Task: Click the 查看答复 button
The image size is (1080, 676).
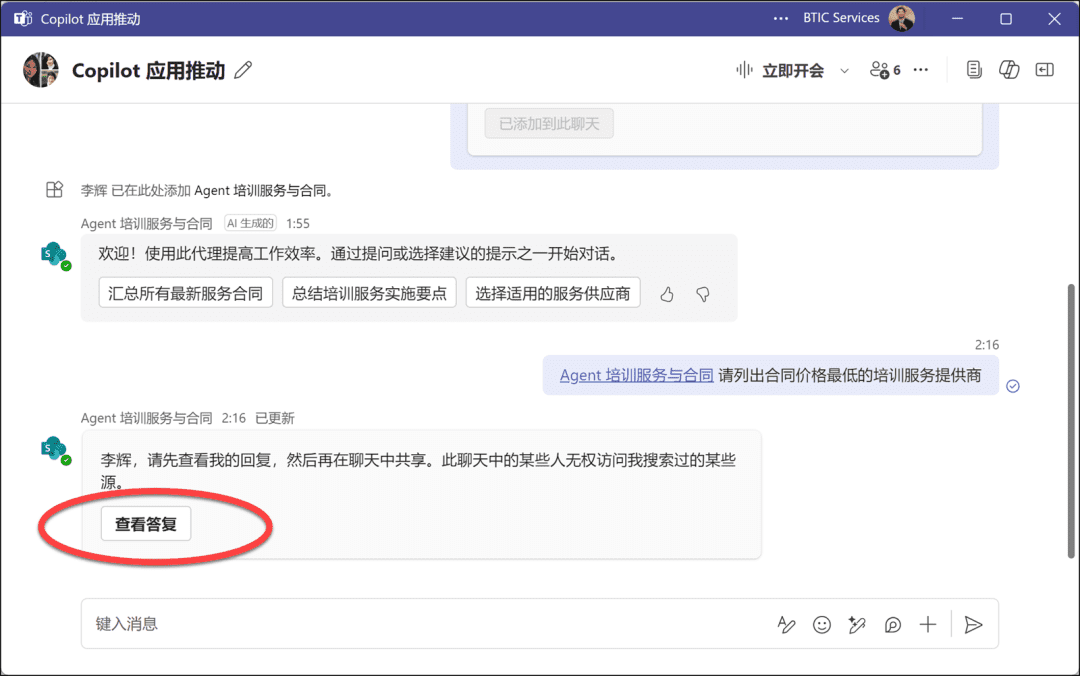Action: coord(146,524)
